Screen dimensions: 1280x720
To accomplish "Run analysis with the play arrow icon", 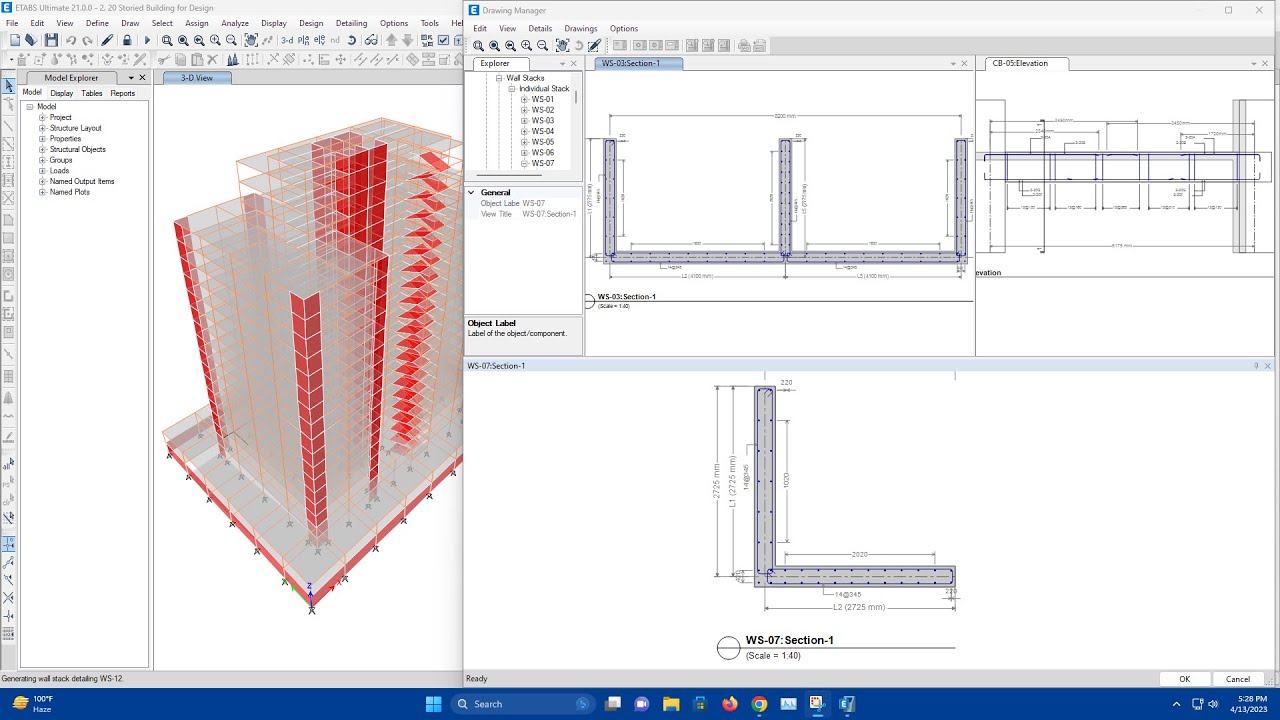I will click(147, 40).
